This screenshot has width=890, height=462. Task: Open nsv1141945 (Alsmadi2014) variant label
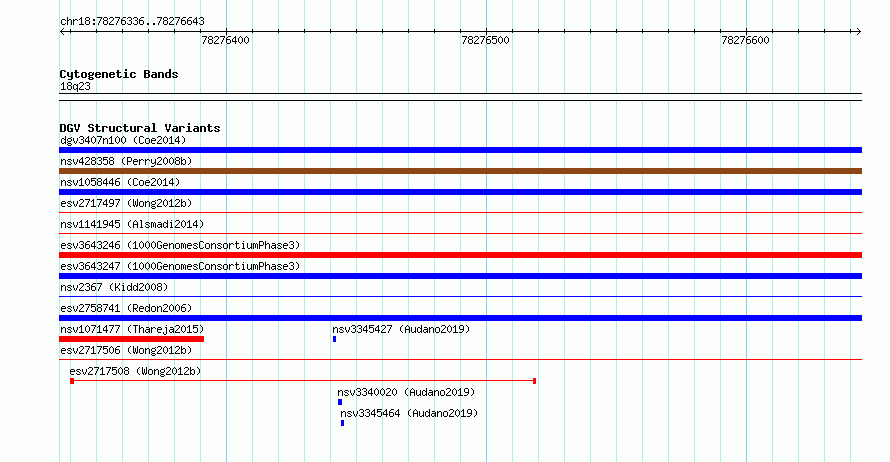click(x=132, y=224)
